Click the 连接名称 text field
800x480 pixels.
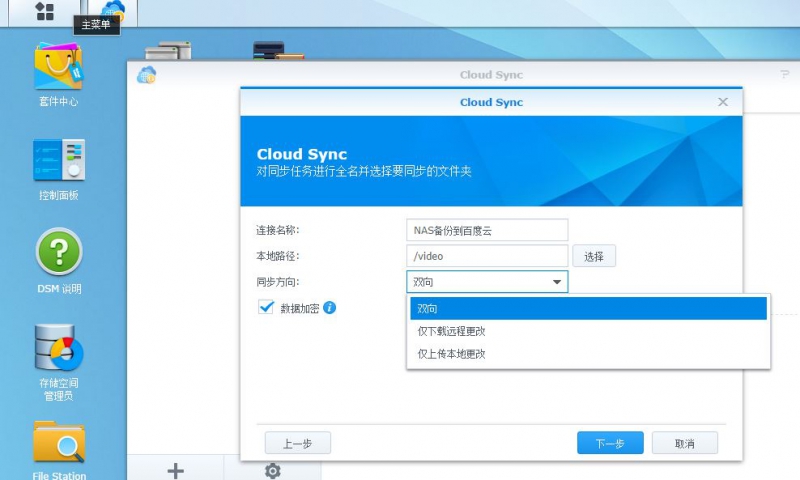pos(487,230)
